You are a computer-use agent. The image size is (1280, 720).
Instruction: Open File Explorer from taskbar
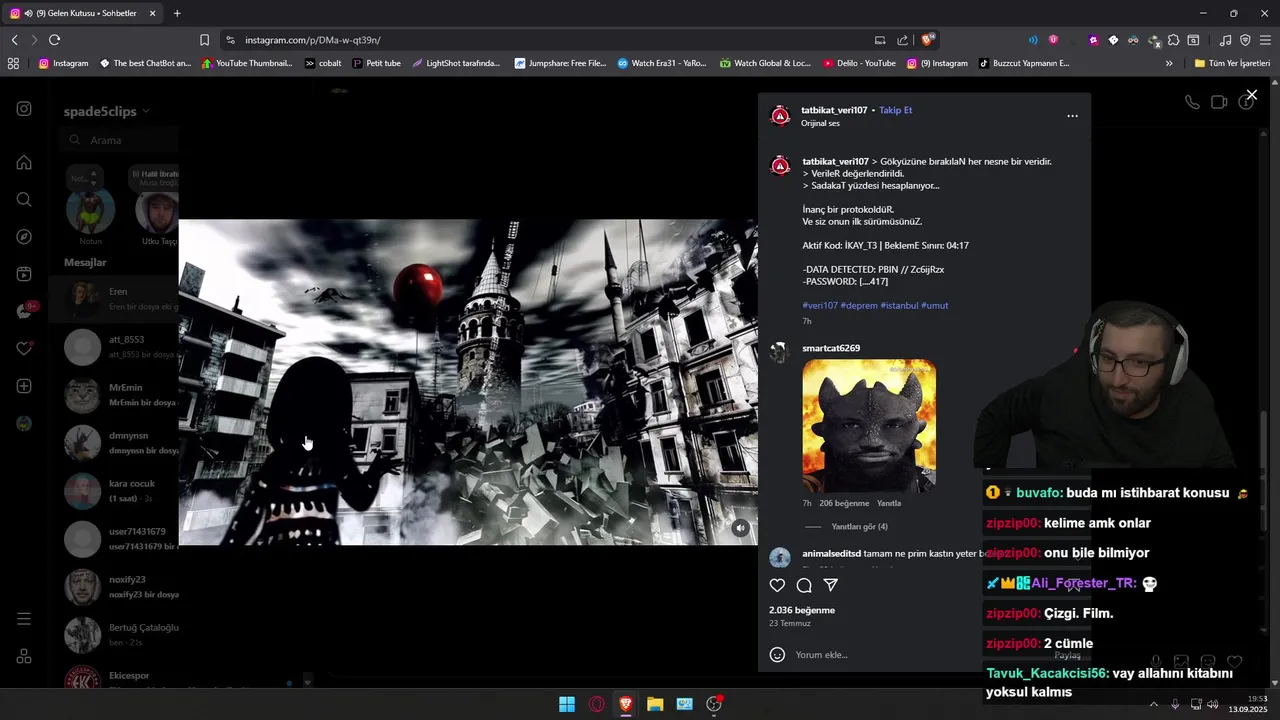[655, 704]
